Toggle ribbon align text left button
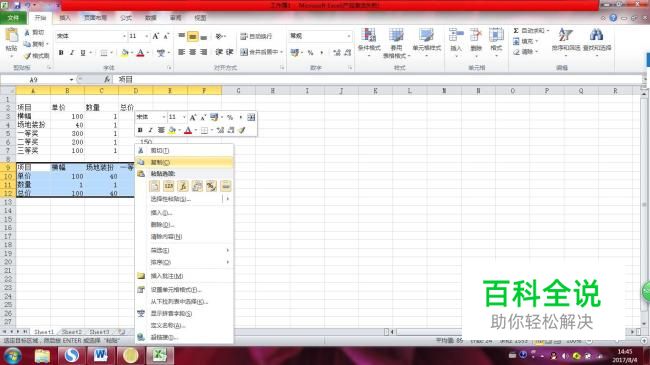This screenshot has height=365, width=650. [x=182, y=52]
